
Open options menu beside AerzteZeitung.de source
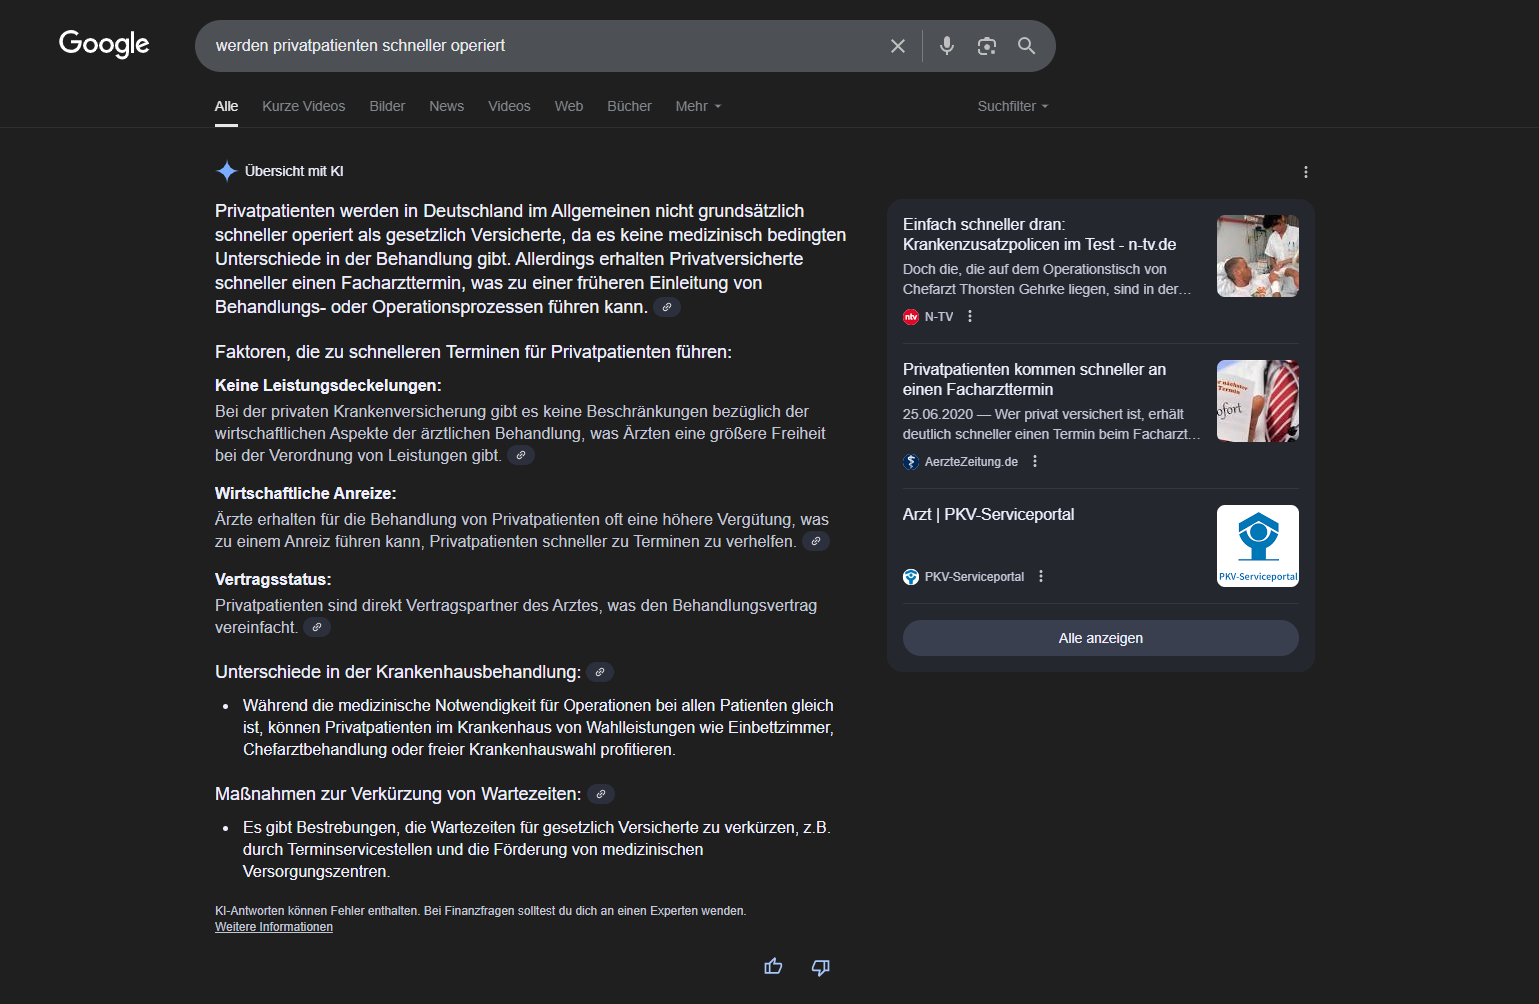point(1035,462)
